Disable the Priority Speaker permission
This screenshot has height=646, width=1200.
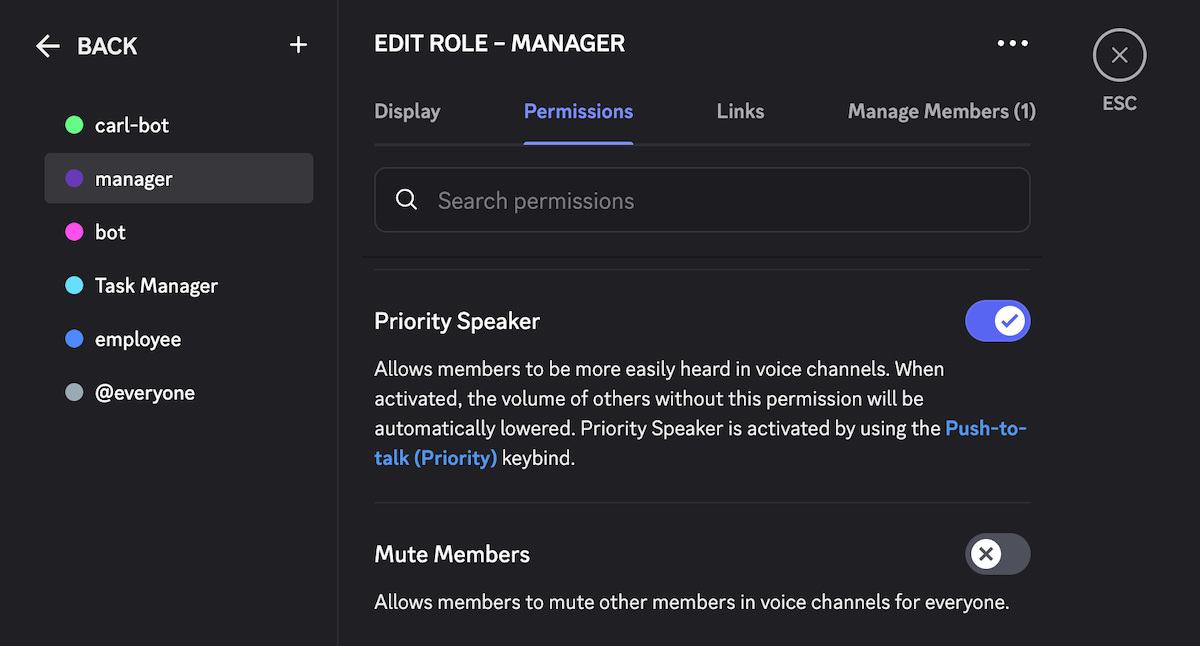[x=997, y=321]
